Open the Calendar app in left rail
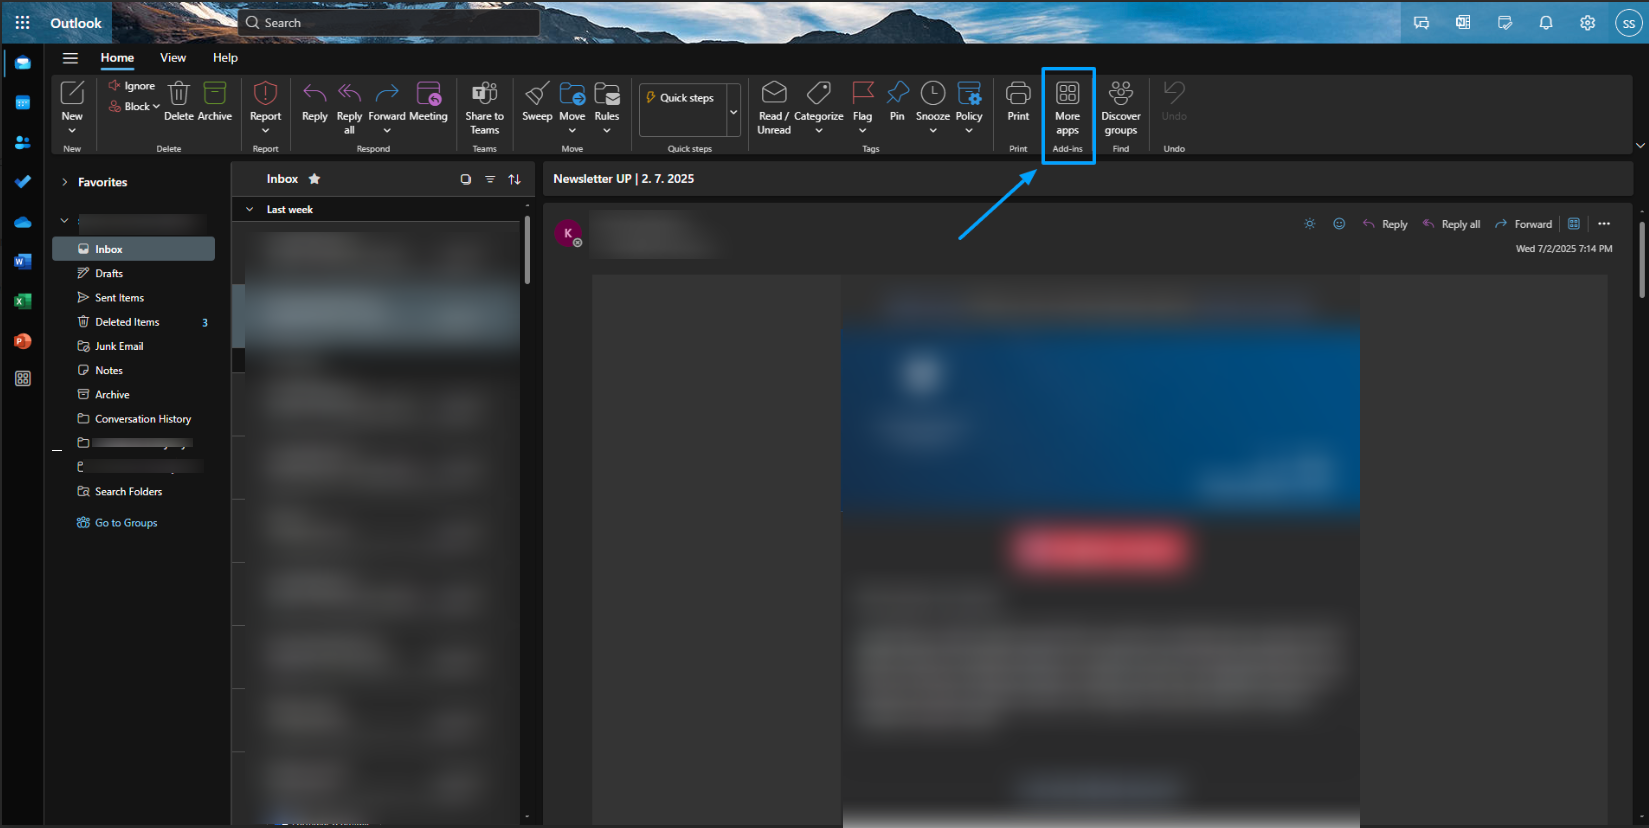 click(x=23, y=103)
